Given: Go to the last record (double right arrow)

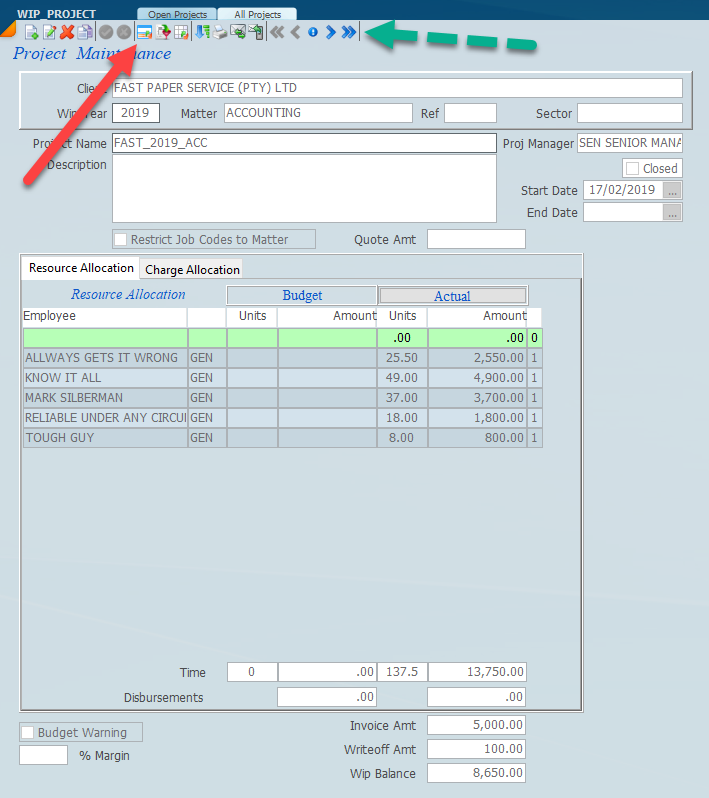Looking at the screenshot, I should (x=348, y=32).
